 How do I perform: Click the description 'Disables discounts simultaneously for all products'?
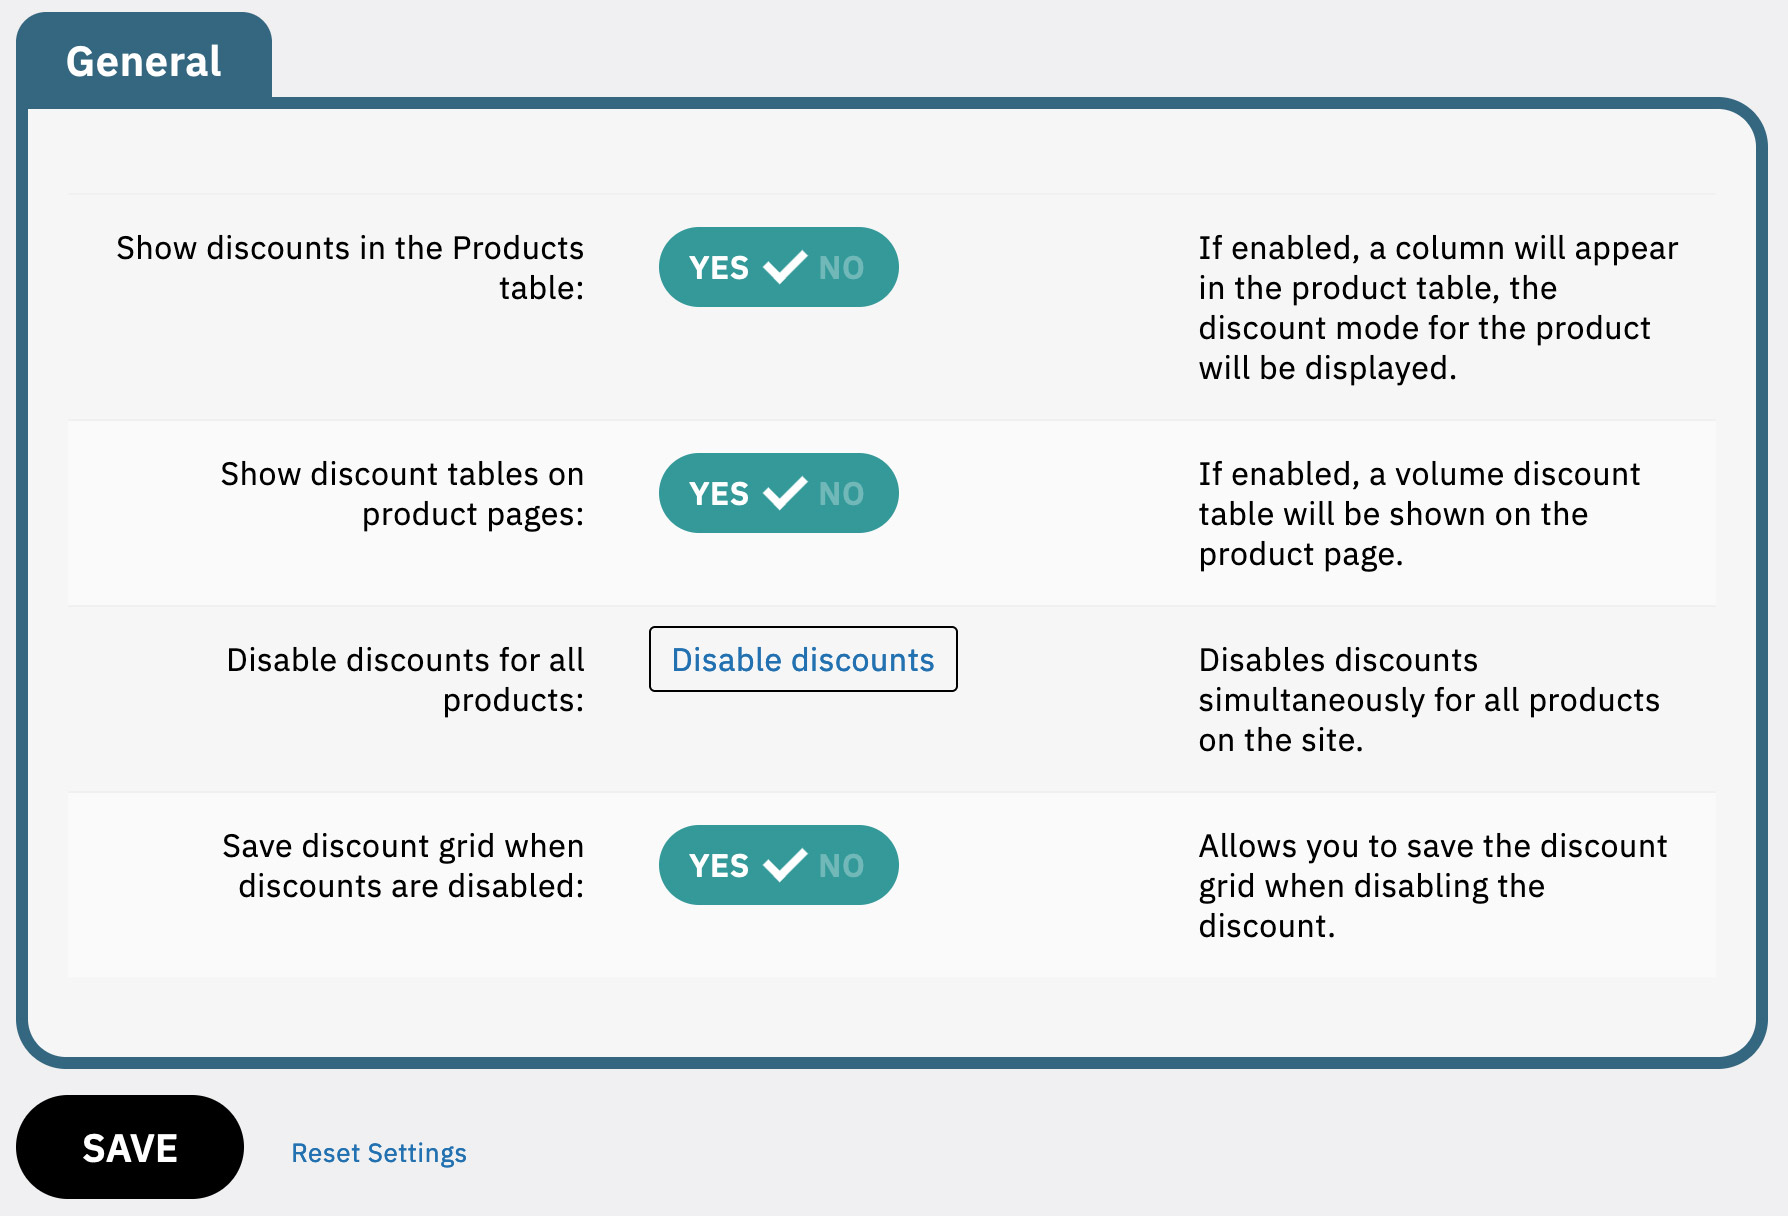[1428, 700]
